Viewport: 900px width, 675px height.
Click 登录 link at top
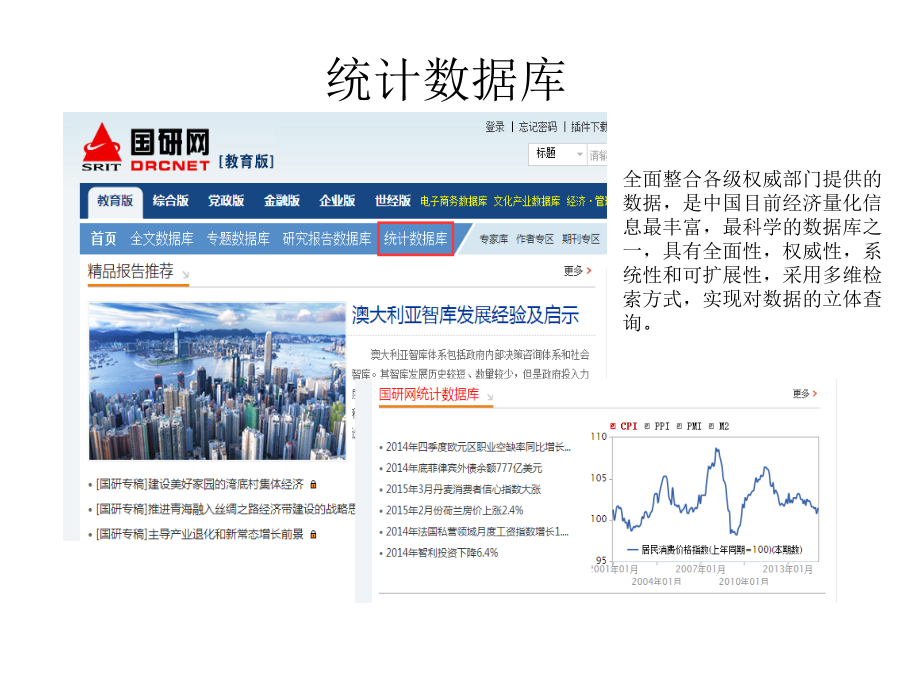coord(495,127)
